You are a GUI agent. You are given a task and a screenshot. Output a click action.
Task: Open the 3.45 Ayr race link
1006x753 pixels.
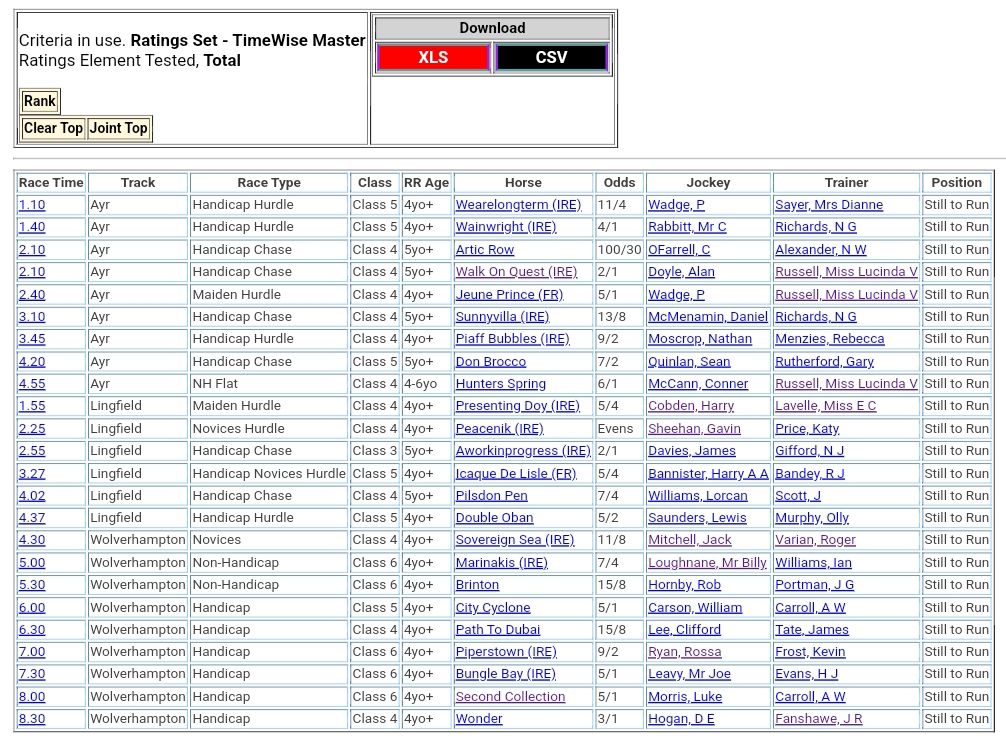pos(32,339)
